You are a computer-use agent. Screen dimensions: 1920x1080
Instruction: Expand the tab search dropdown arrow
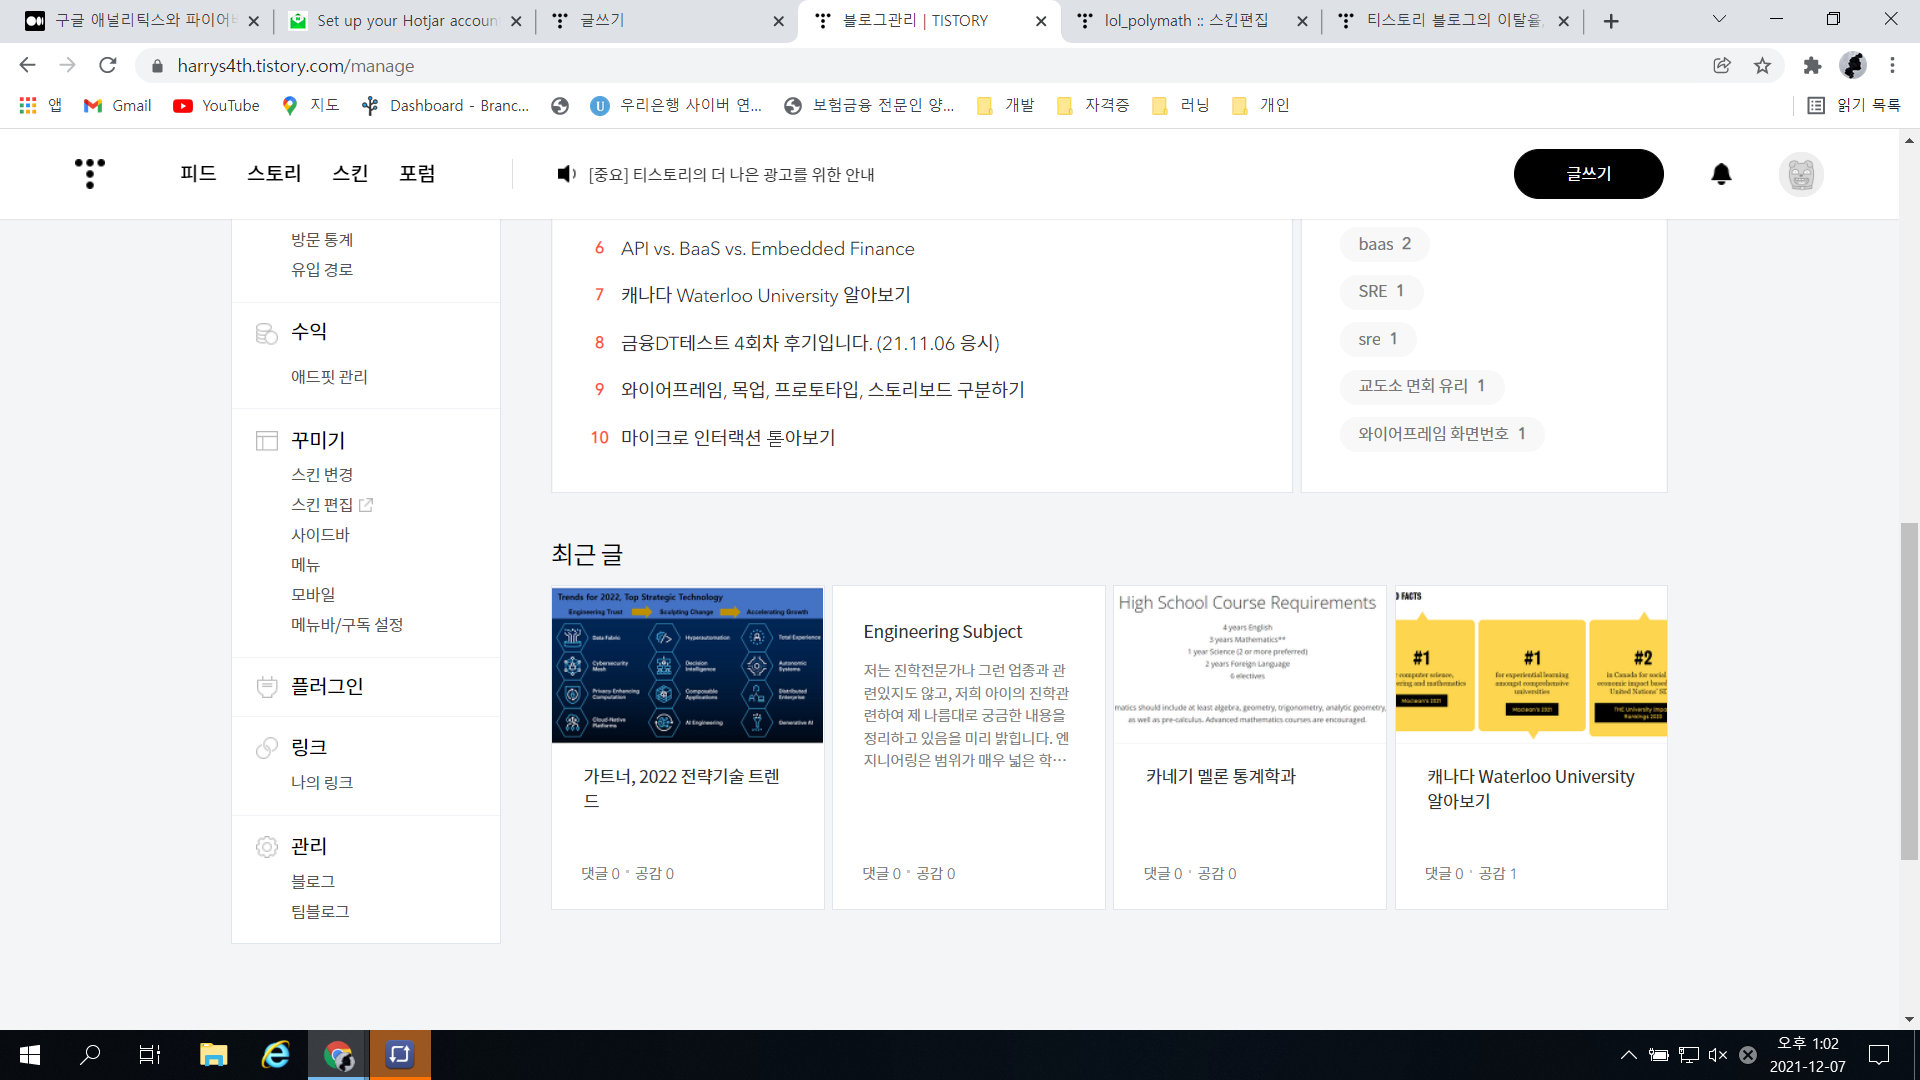1719,19
